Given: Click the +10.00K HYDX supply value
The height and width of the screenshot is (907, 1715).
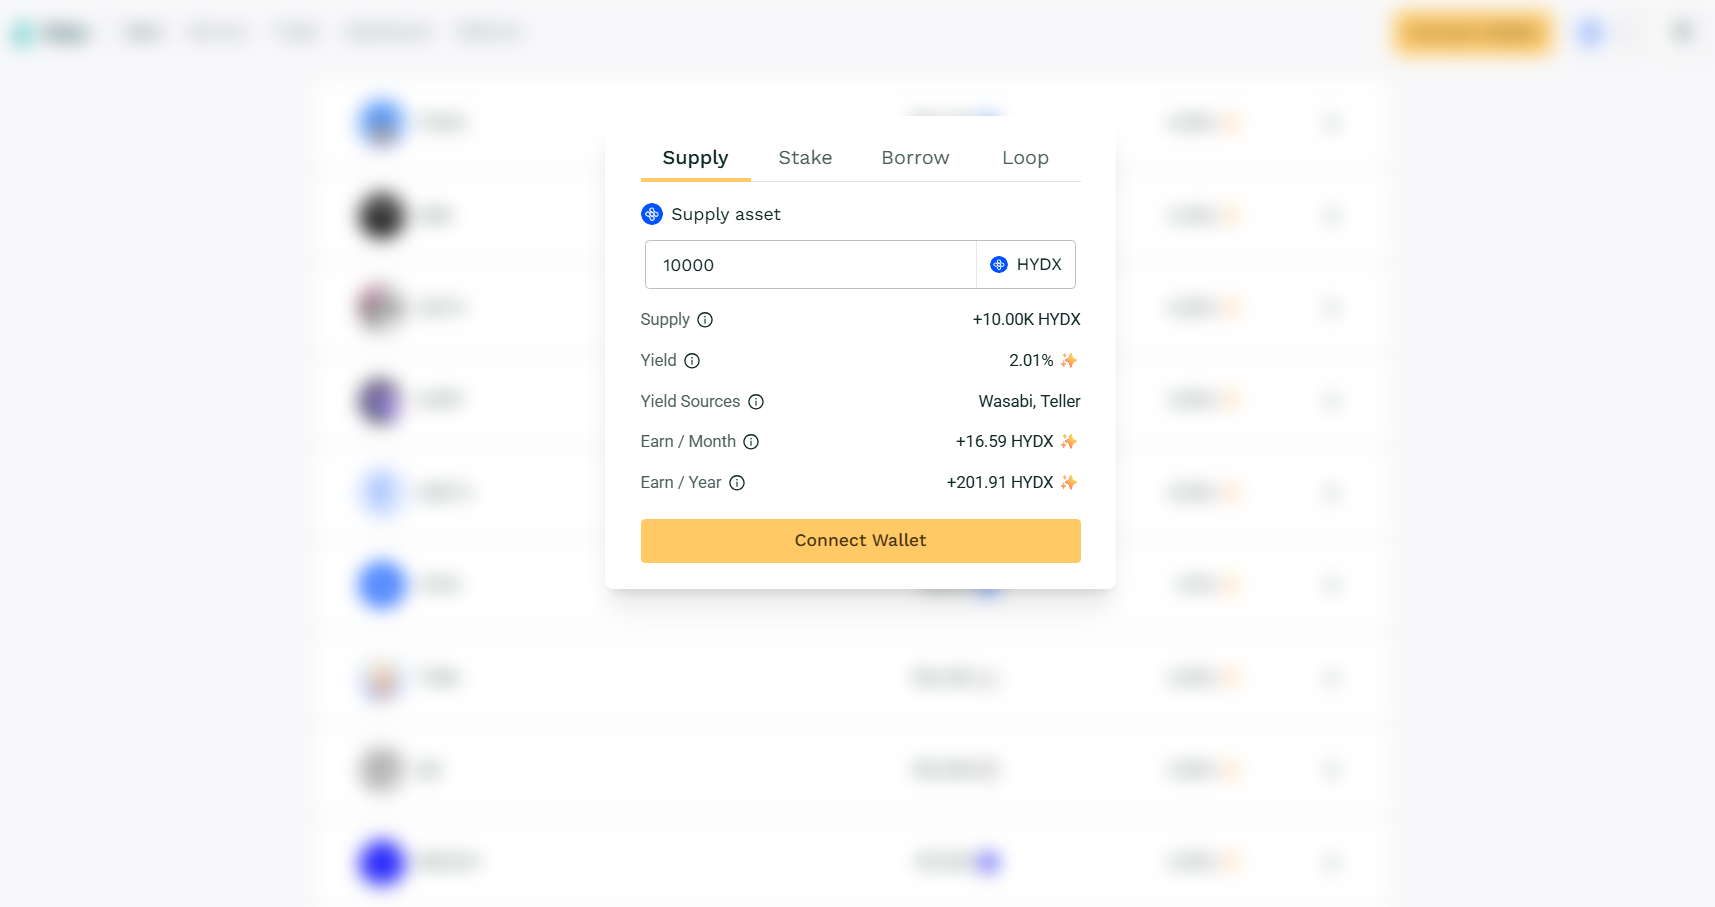Looking at the screenshot, I should click(x=1026, y=319).
